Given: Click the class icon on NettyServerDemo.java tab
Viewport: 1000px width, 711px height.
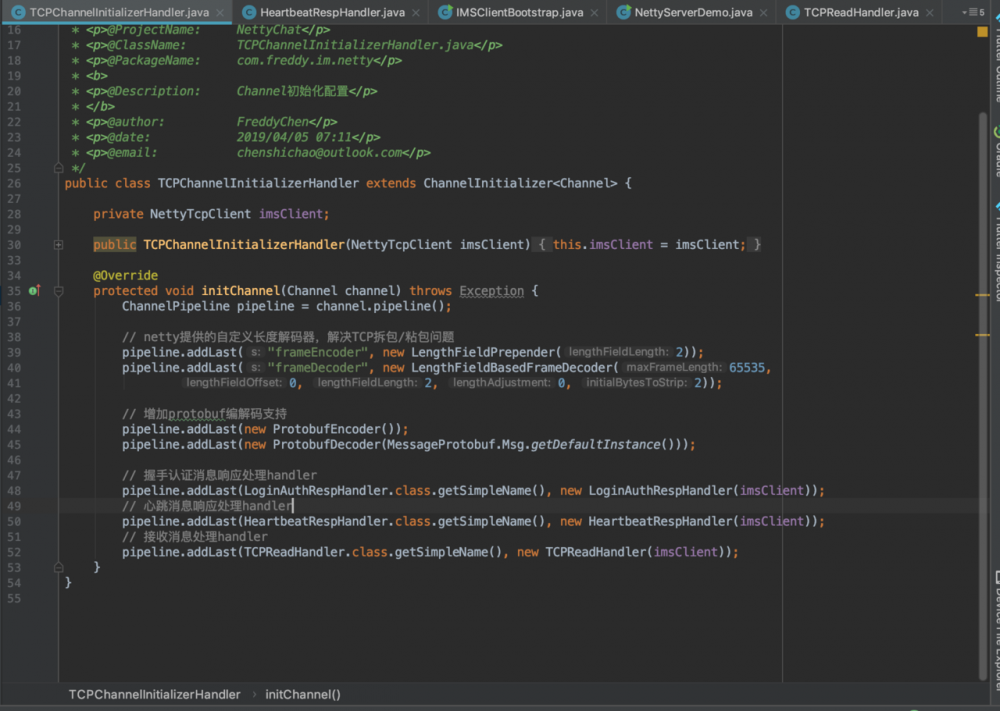Looking at the screenshot, I should (x=625, y=12).
